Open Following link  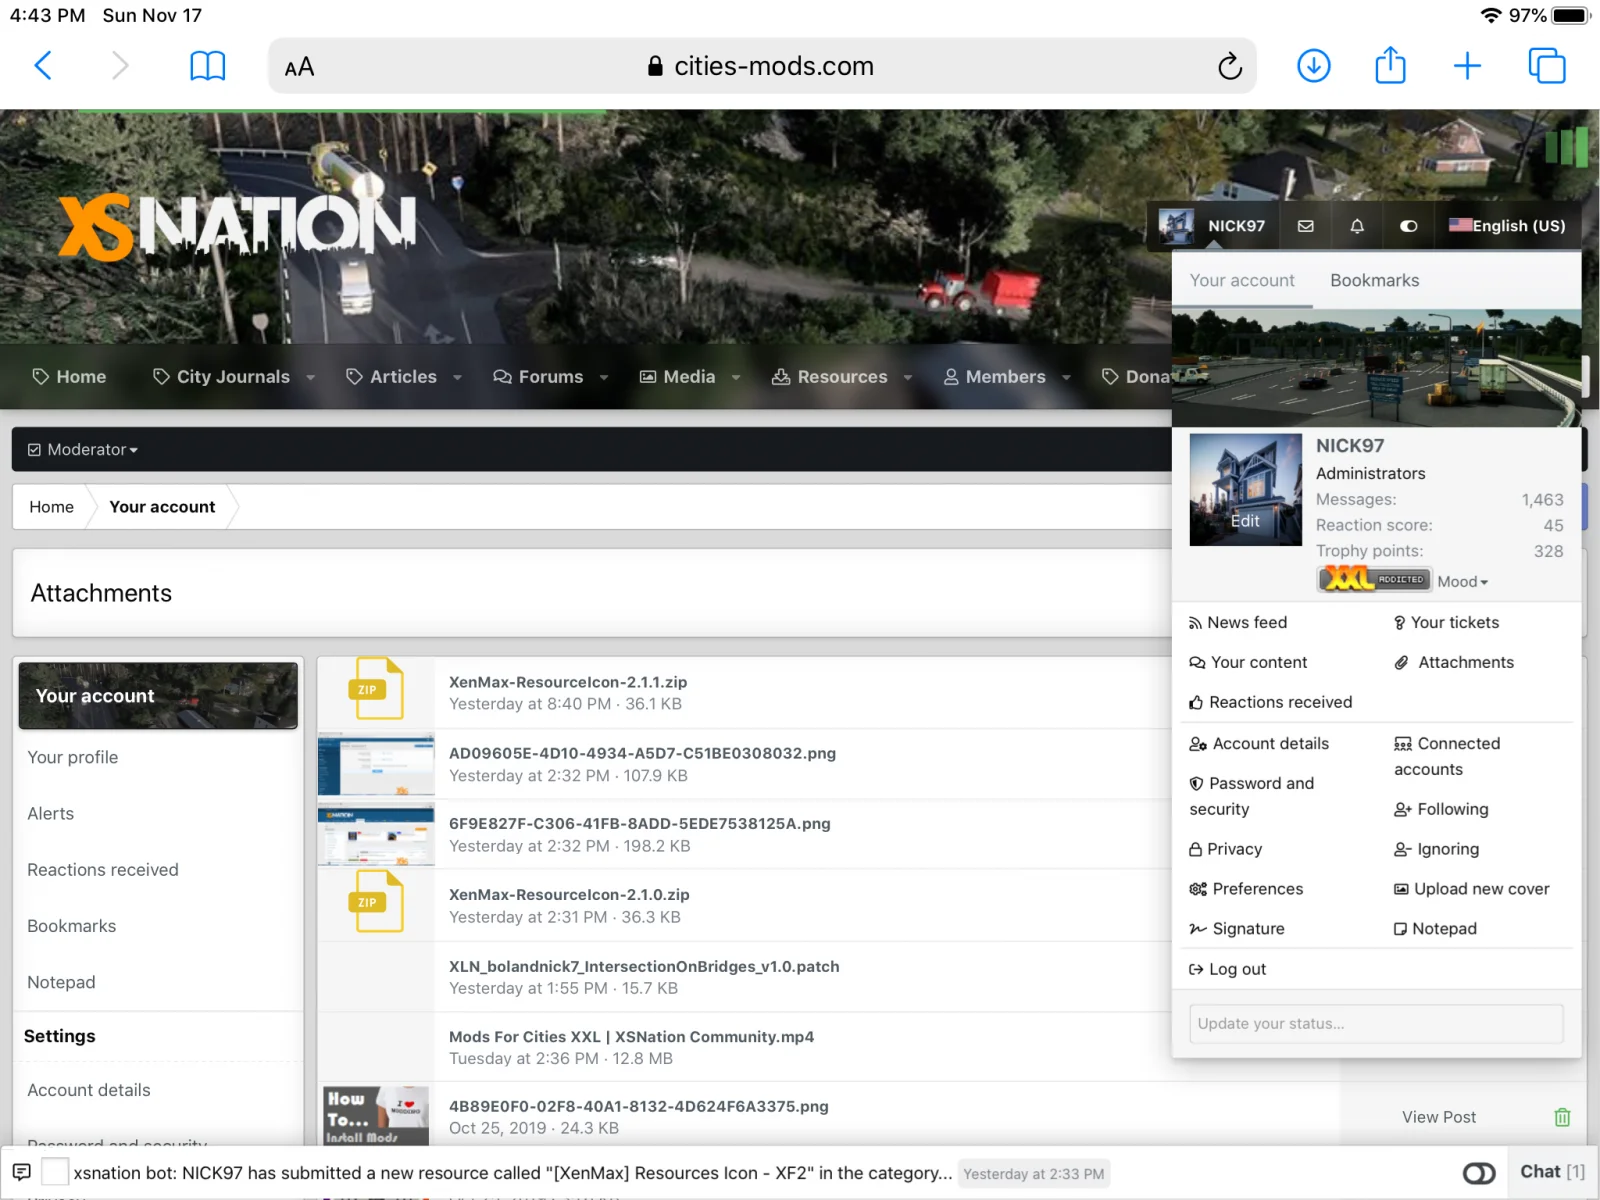[x=1441, y=809]
